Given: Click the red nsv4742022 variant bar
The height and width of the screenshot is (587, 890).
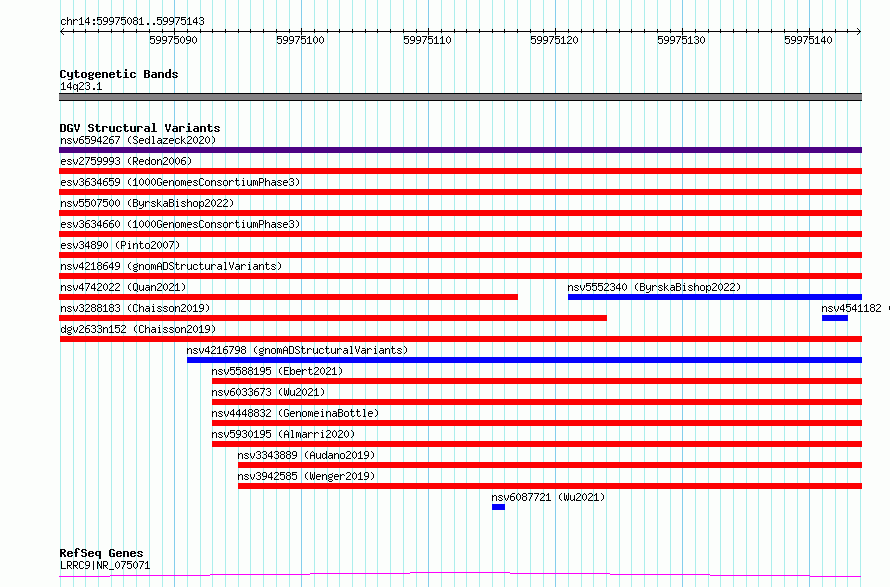Looking at the screenshot, I should 288,297.
